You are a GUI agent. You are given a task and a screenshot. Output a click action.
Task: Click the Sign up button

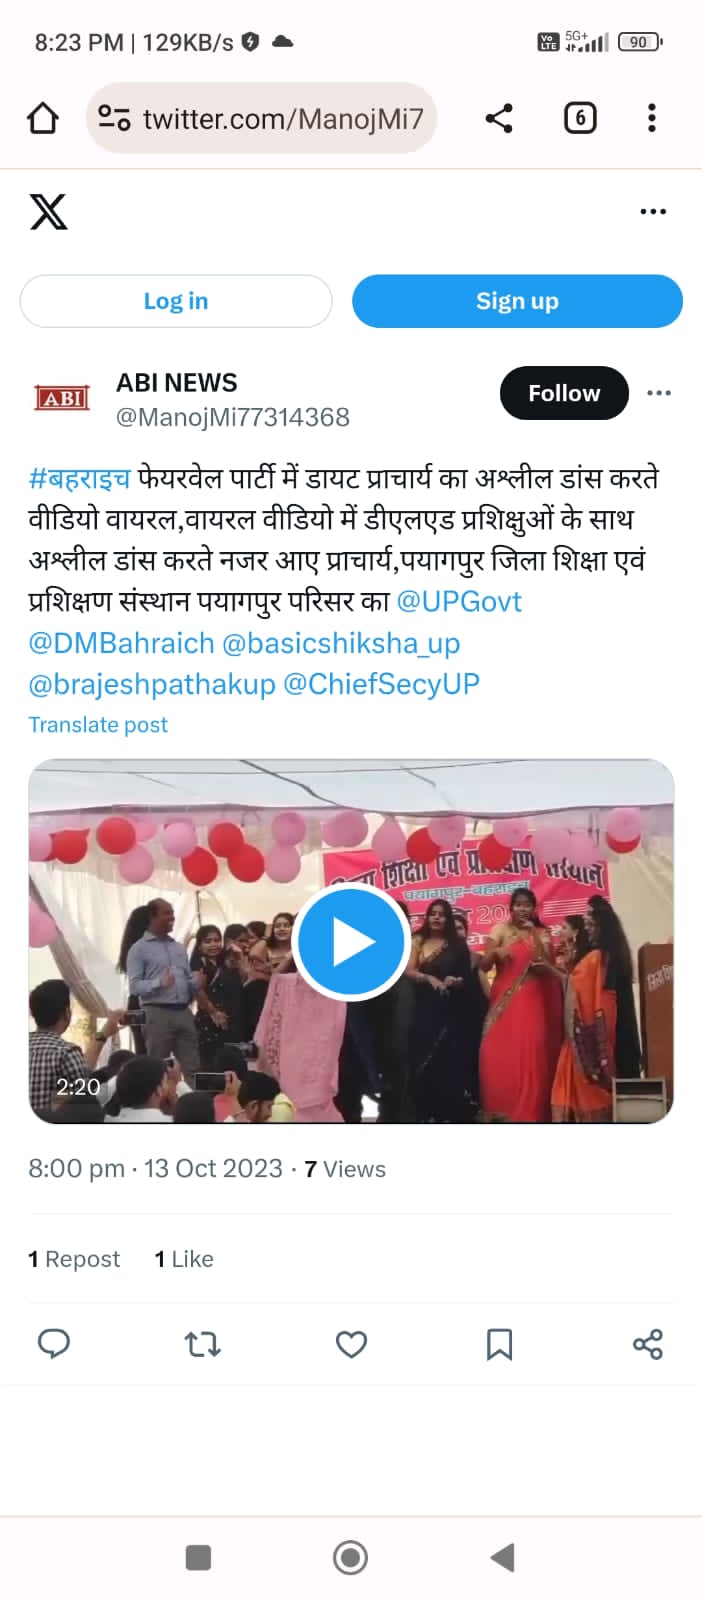(x=517, y=301)
